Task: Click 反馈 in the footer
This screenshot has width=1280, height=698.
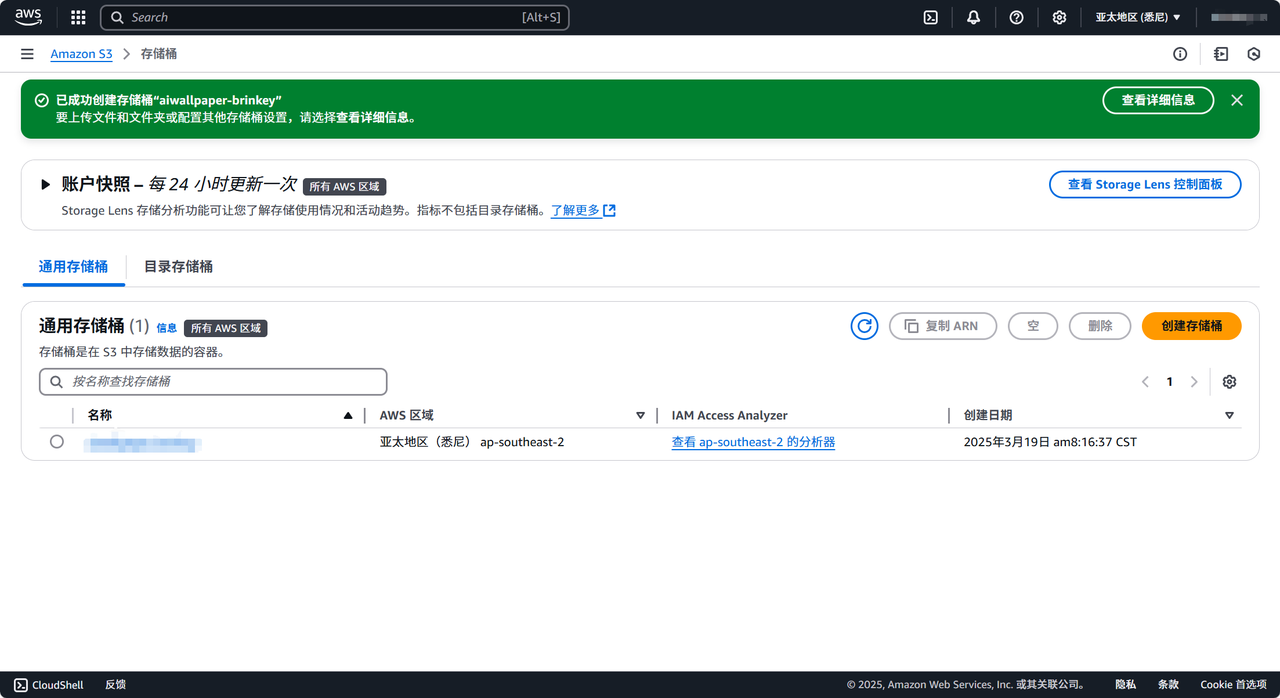Action: 115,685
